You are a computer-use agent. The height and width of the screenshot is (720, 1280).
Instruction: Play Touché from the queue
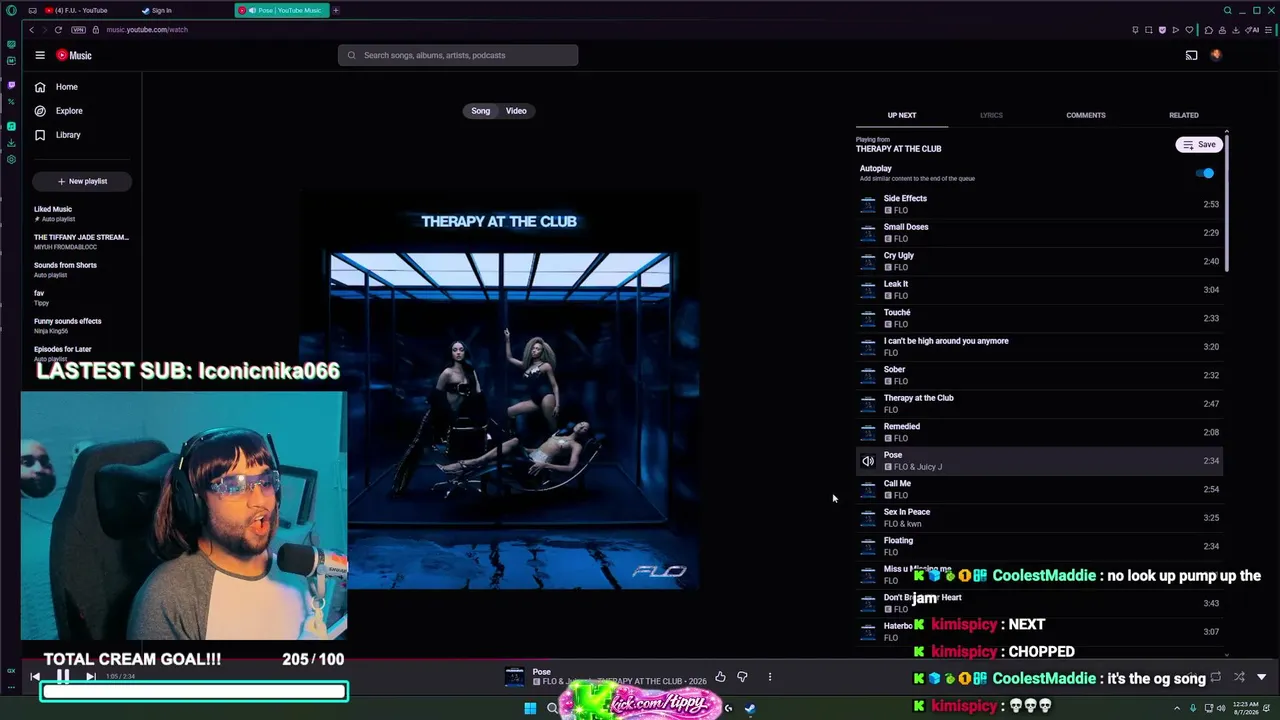(x=1040, y=318)
